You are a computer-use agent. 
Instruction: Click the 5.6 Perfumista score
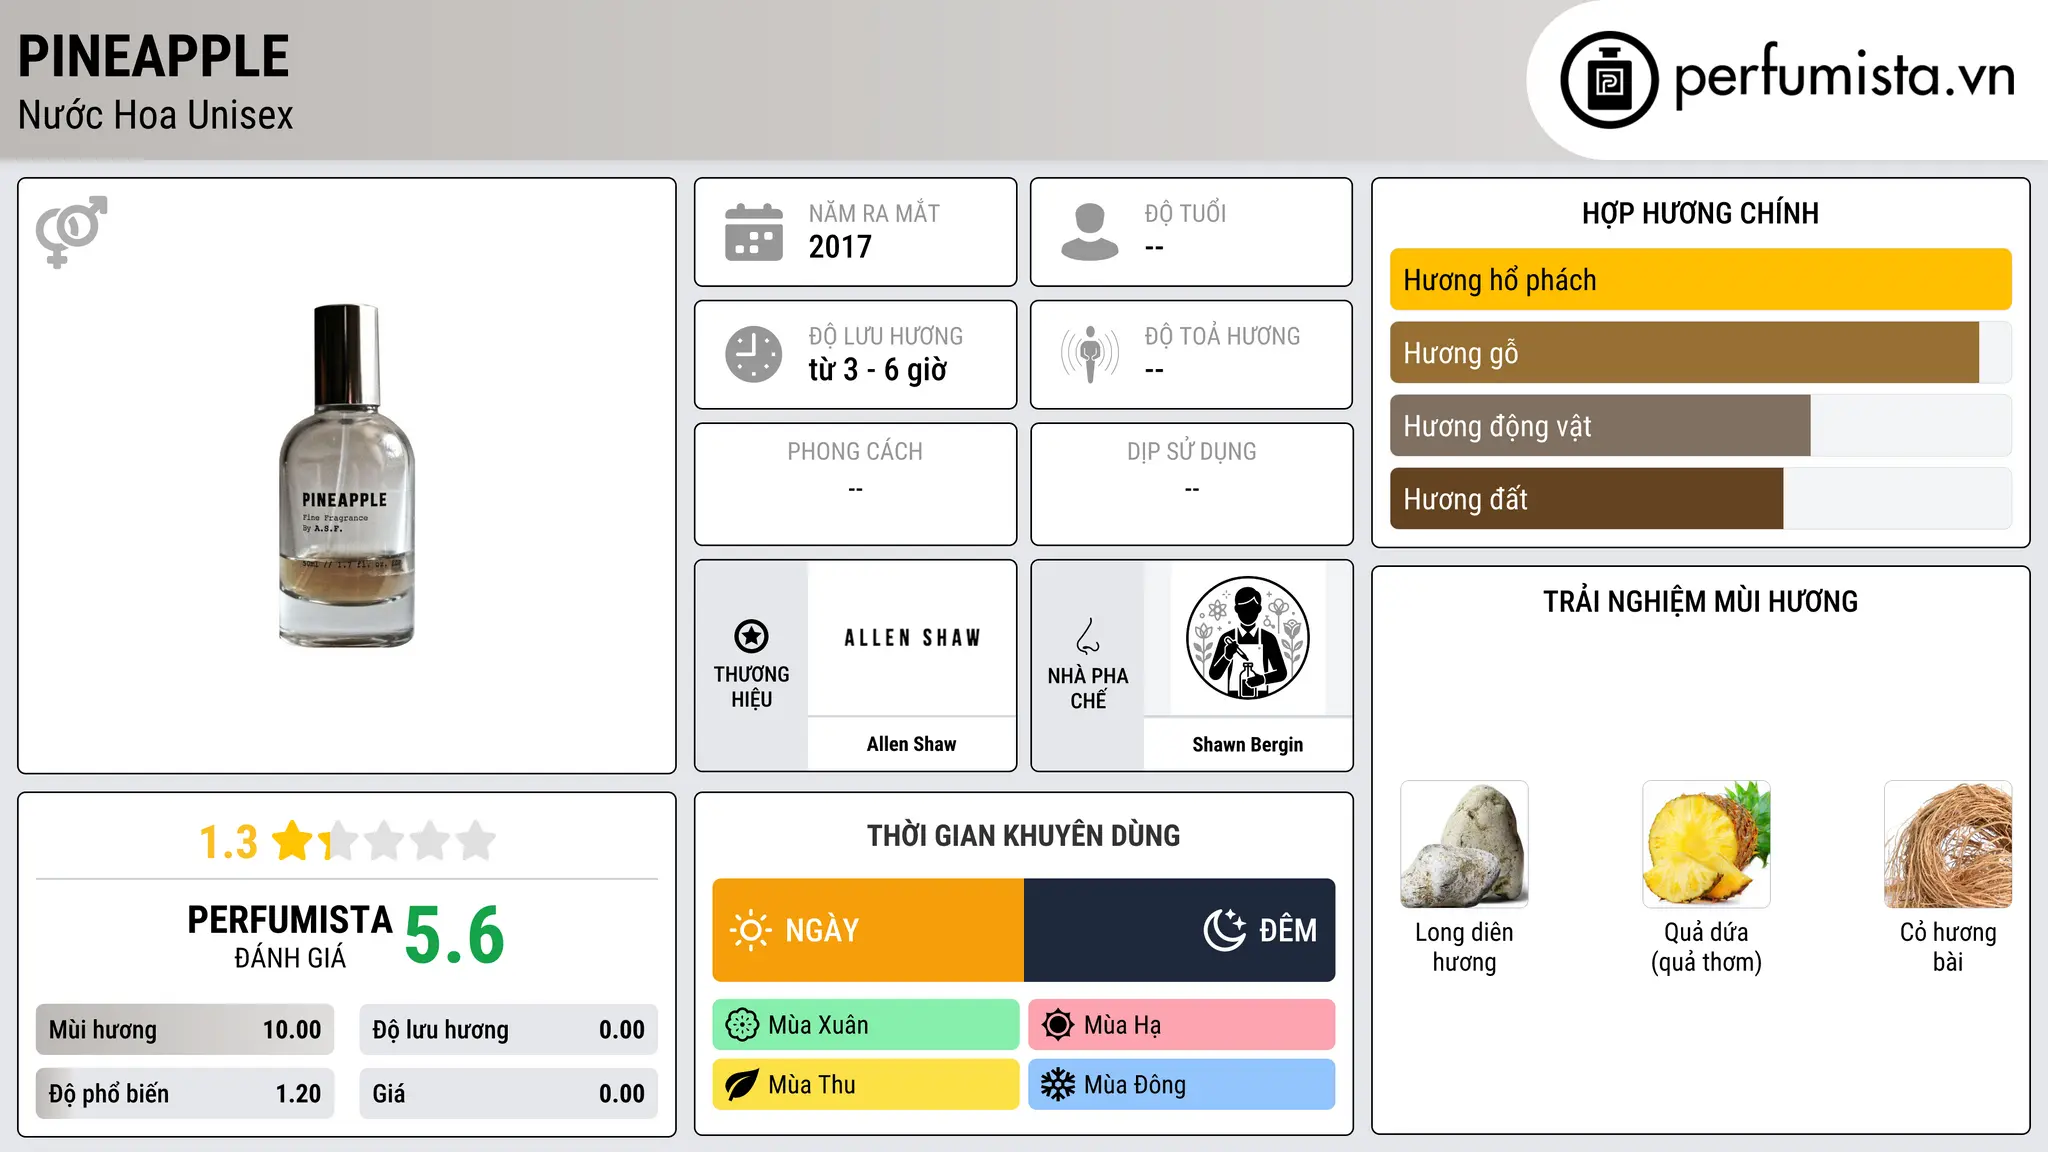tap(455, 935)
